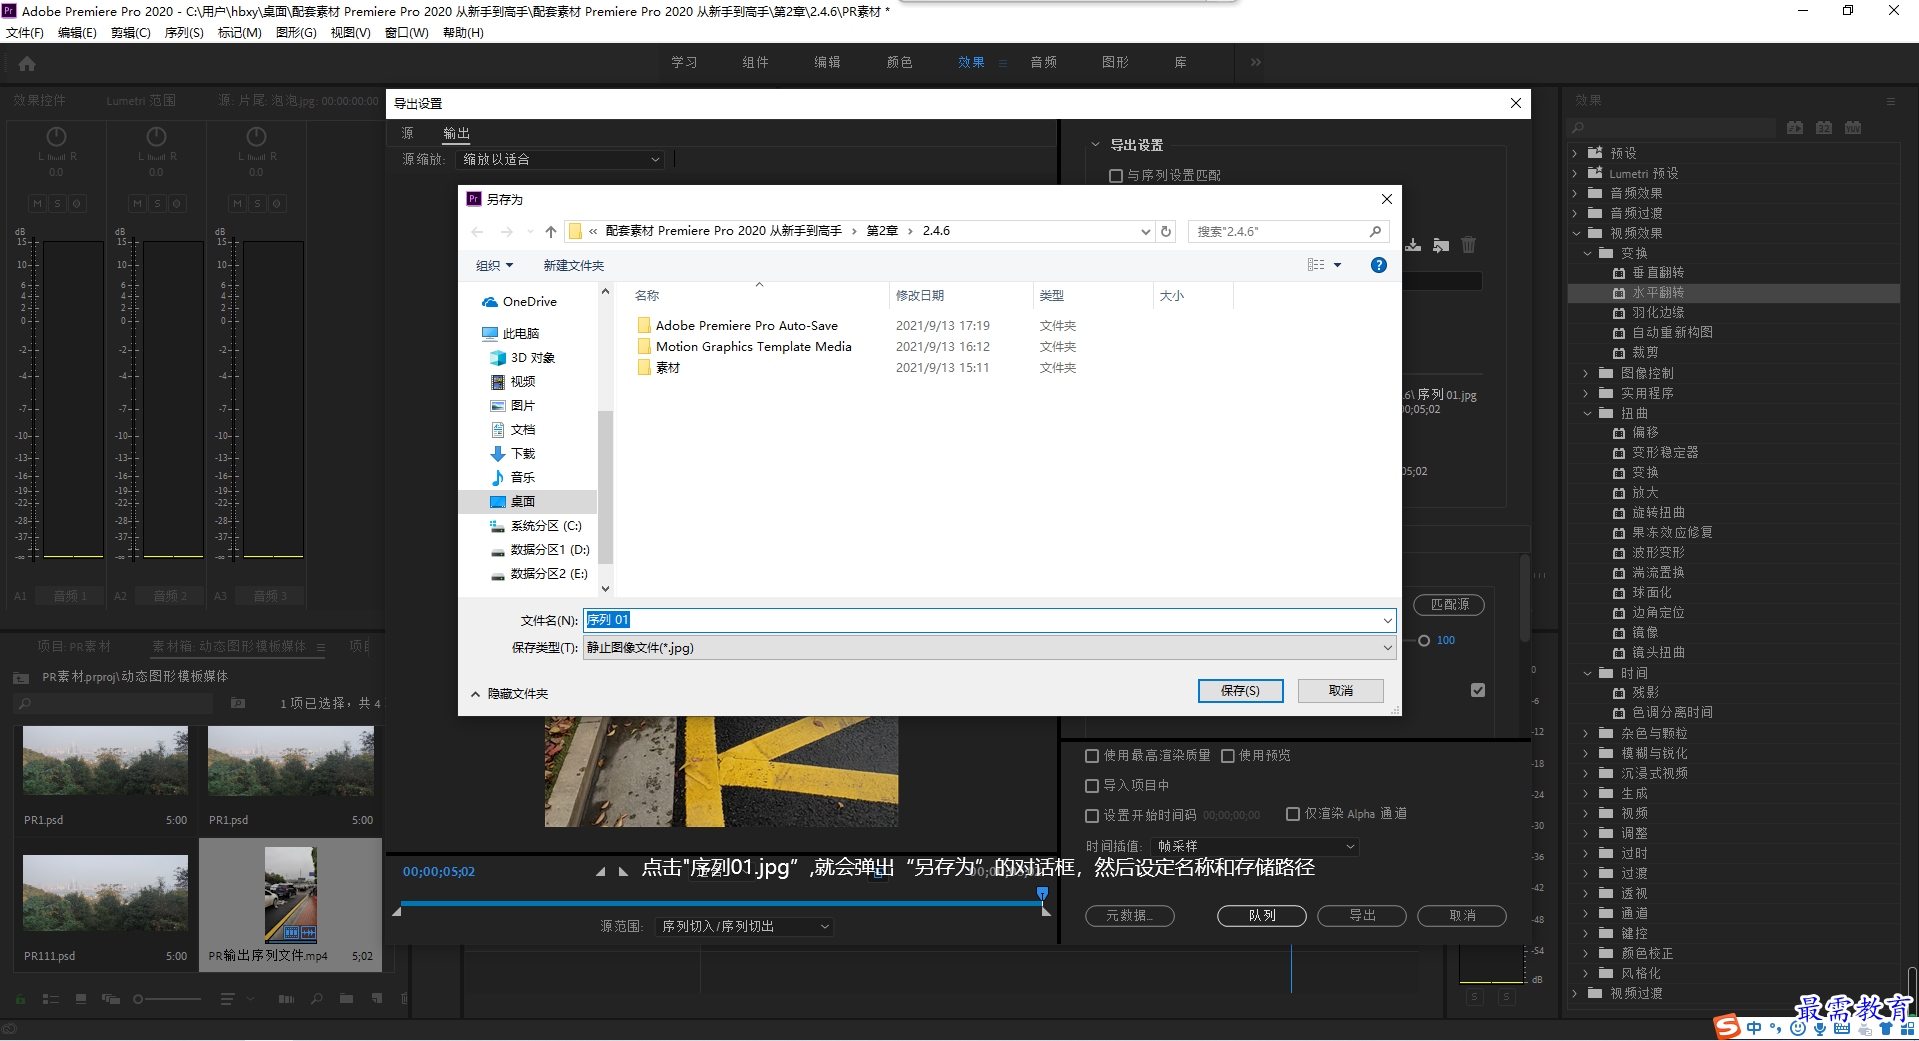
Task: Open the 文件(F) menu
Action: click(x=25, y=33)
